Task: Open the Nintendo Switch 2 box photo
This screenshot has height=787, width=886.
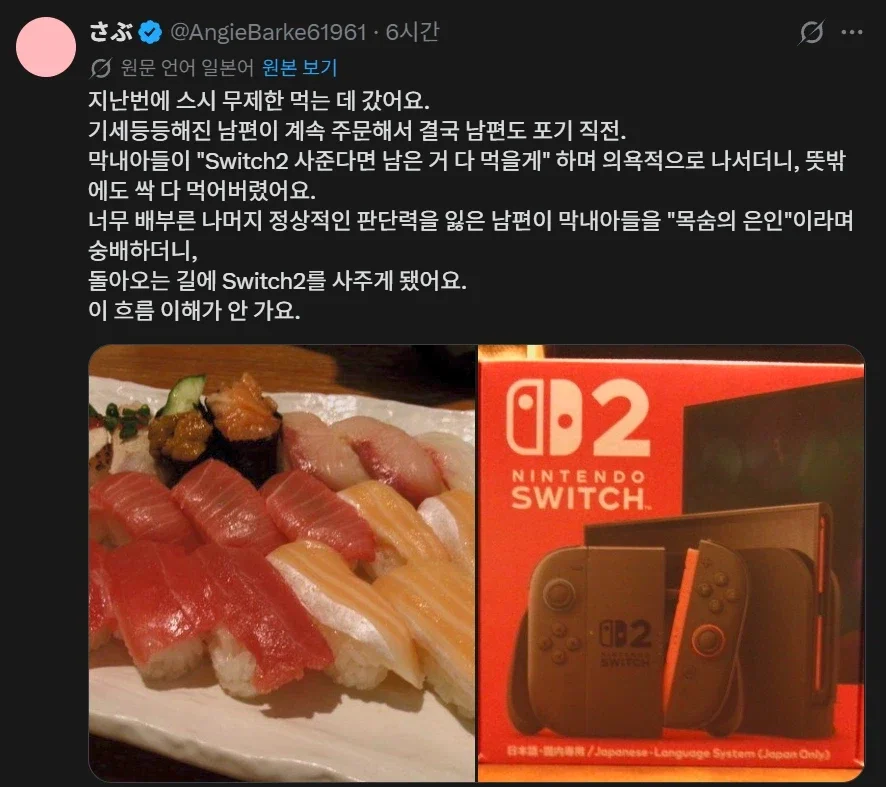Action: [671, 563]
